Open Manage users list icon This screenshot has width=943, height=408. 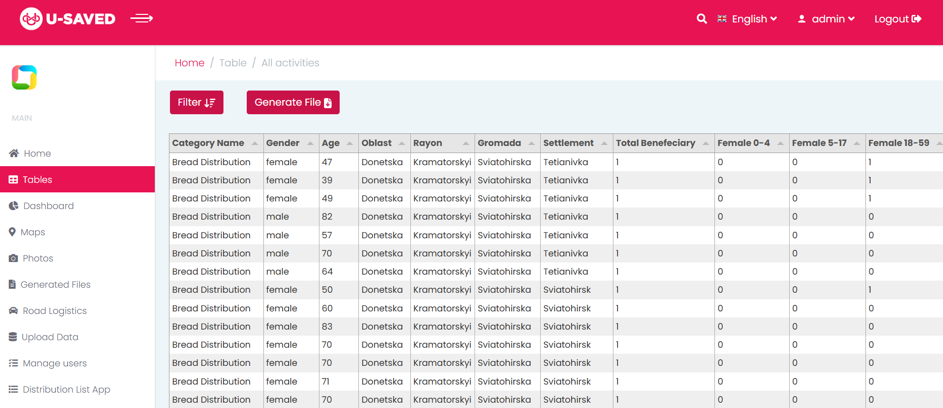click(x=13, y=363)
